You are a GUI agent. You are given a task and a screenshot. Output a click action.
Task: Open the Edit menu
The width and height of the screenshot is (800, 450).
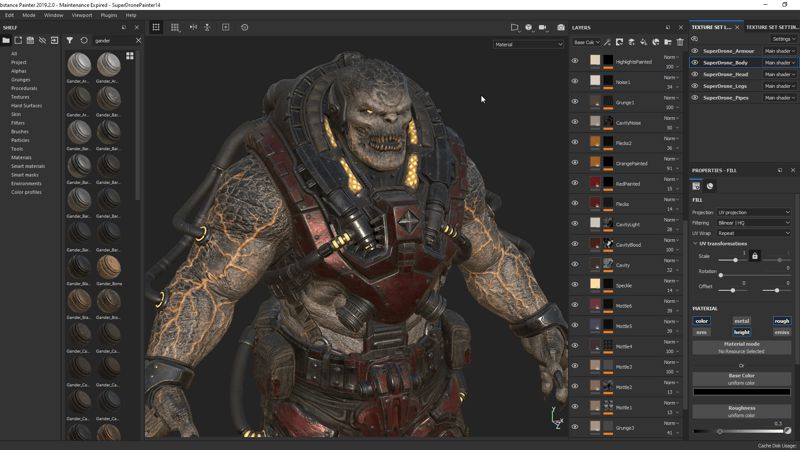[x=10, y=15]
